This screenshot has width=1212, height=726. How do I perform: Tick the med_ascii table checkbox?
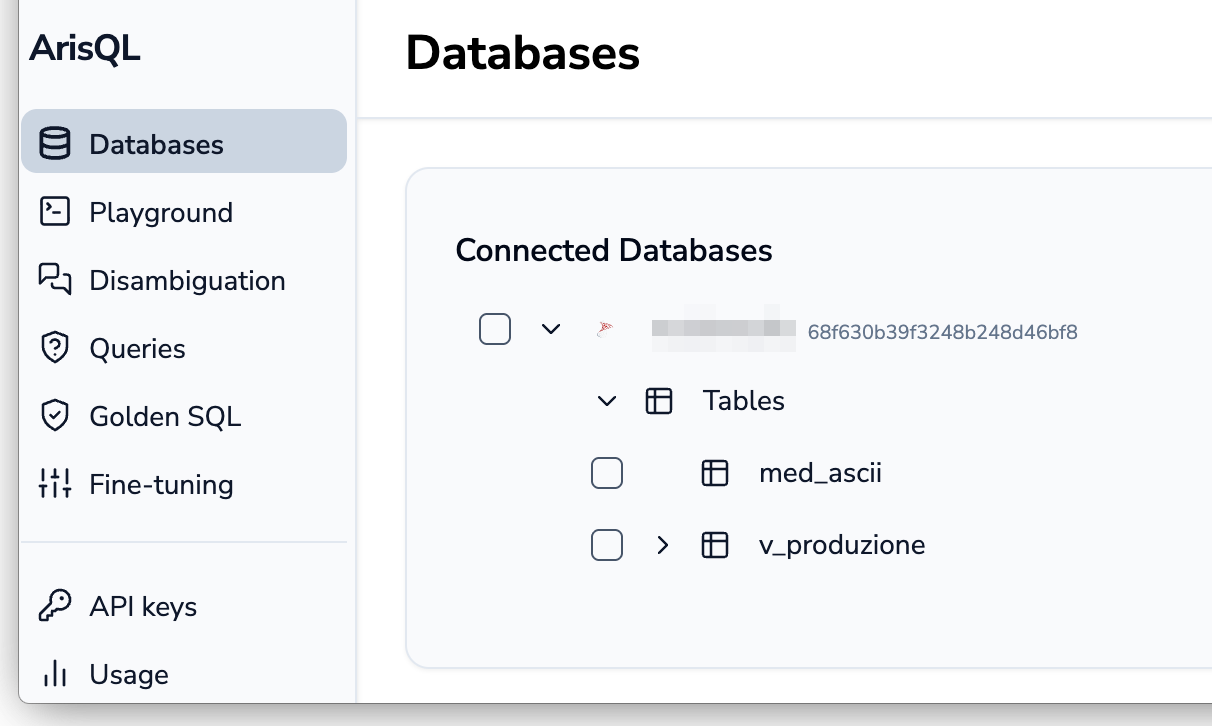pos(607,473)
